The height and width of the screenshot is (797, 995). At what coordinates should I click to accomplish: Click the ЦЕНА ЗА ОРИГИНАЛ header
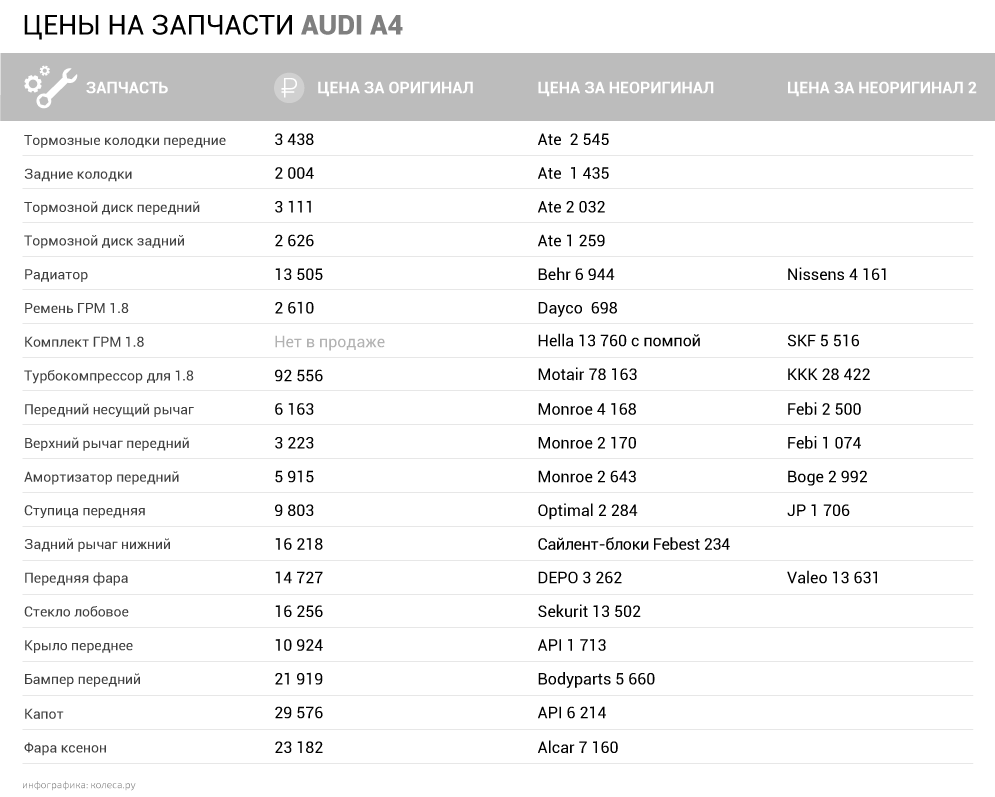tap(394, 88)
